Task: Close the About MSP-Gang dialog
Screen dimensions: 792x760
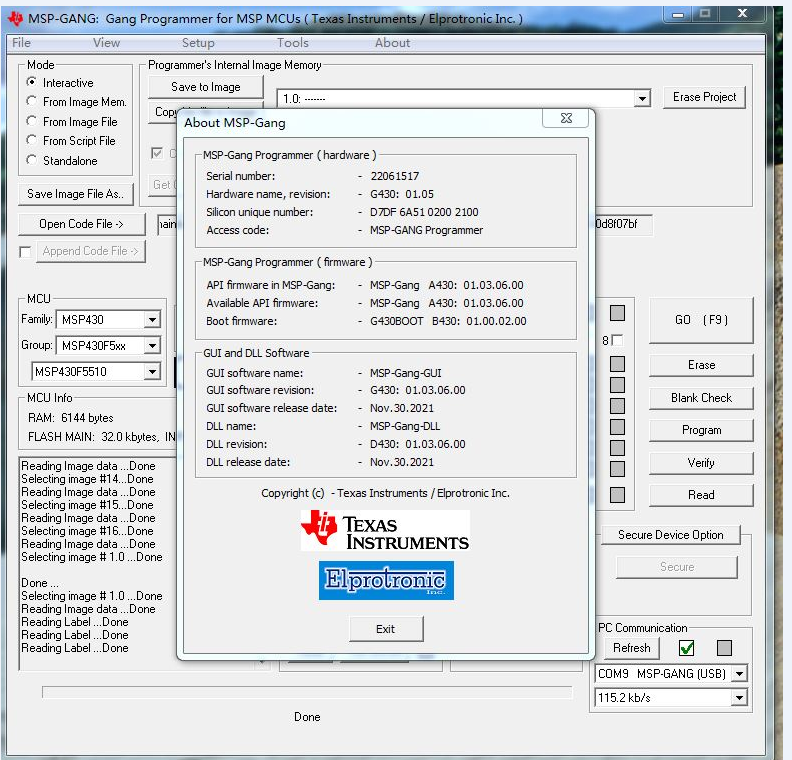Action: [x=566, y=118]
